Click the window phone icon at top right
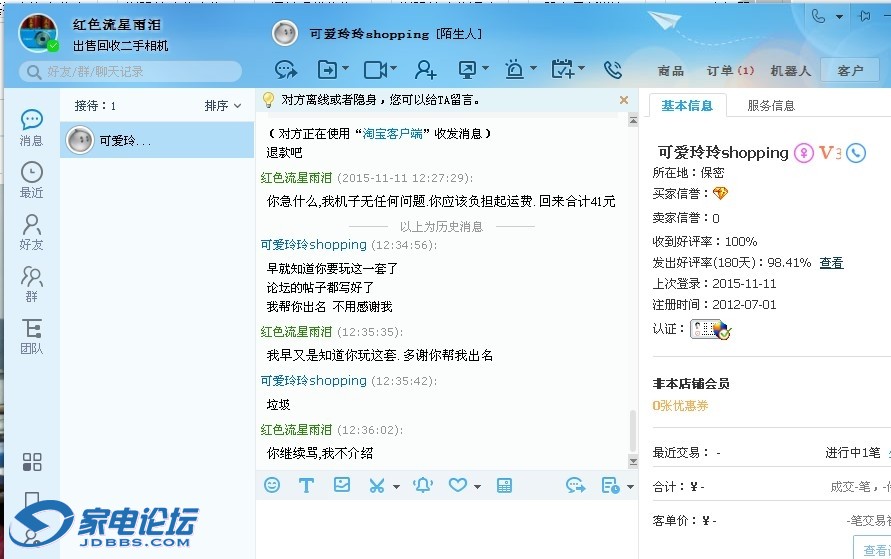Screen dimensions: 891x559 point(818,16)
